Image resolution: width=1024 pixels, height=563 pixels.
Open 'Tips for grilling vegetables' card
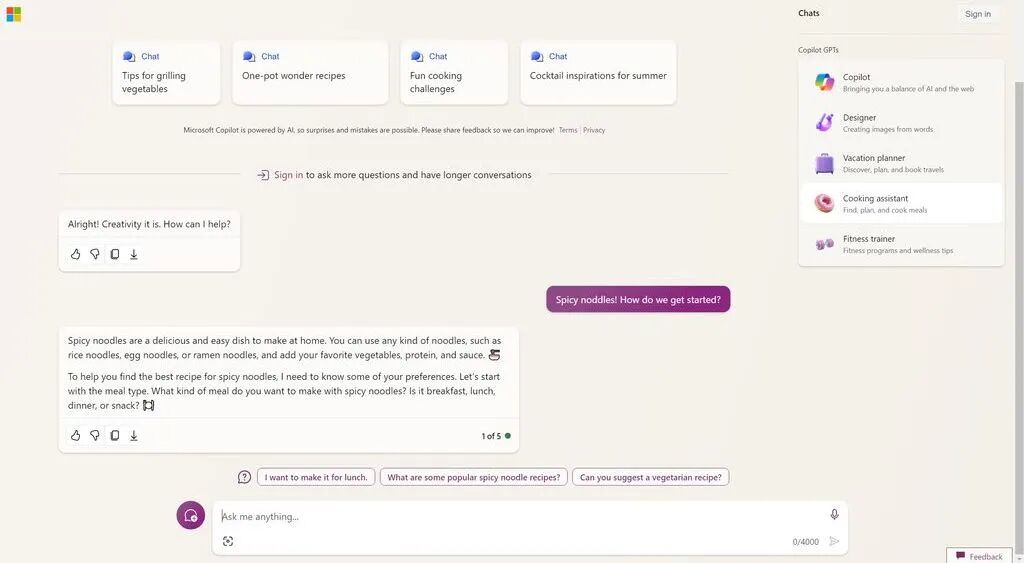tap(167, 72)
